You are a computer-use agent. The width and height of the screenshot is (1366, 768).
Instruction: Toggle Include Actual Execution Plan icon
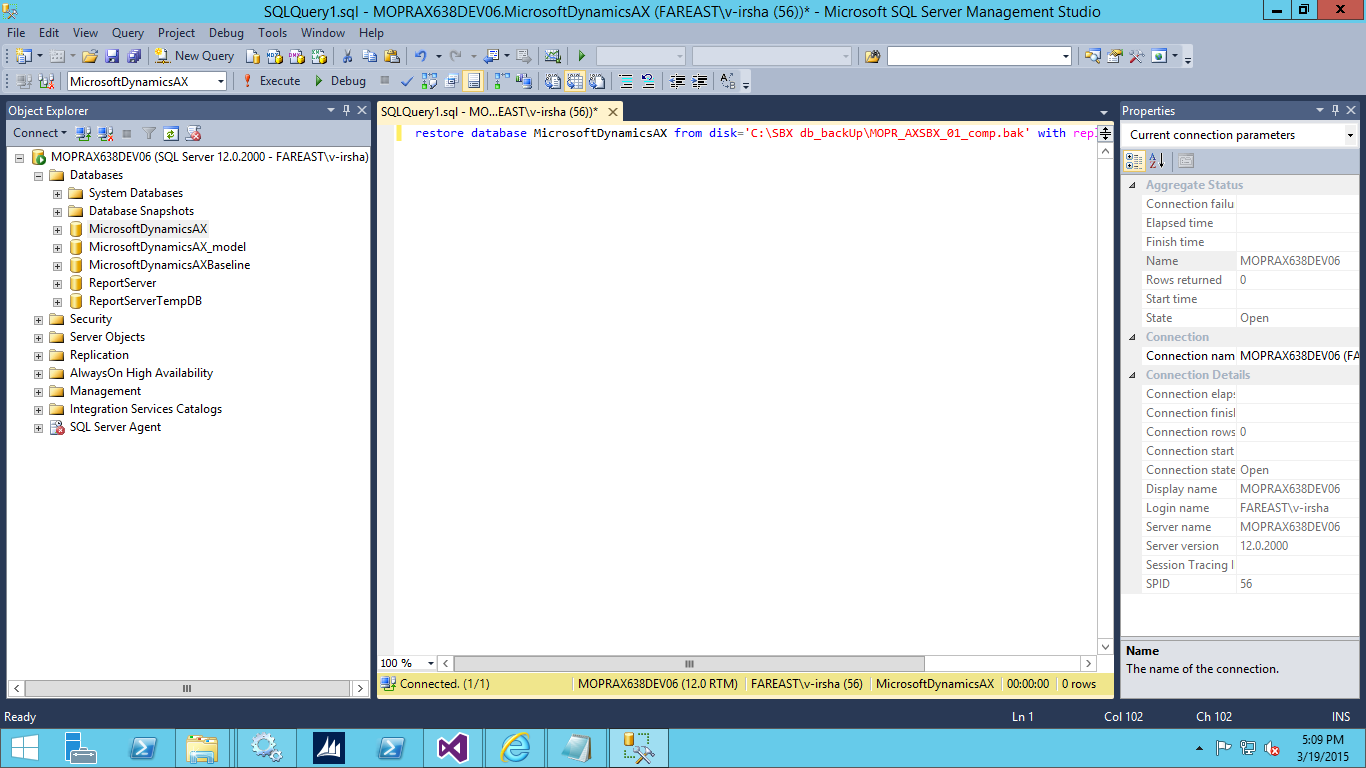click(501, 81)
